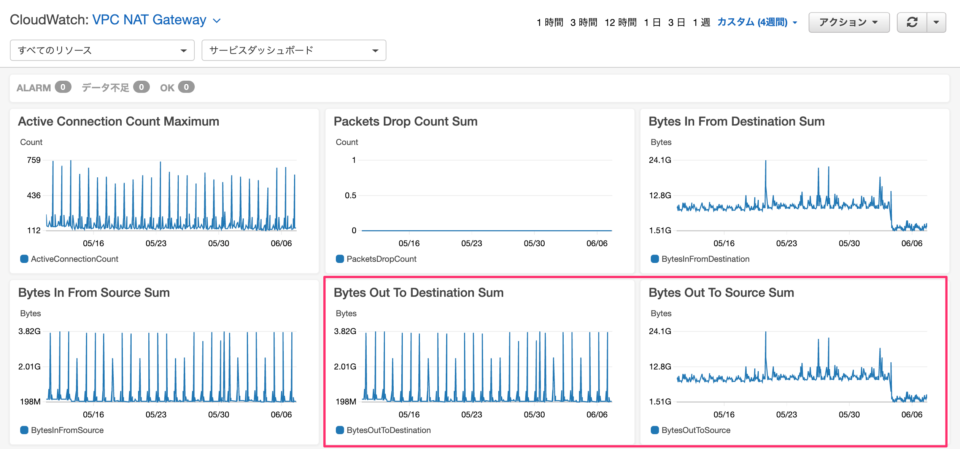Select the 1 時間 time range

pyautogui.click(x=549, y=23)
